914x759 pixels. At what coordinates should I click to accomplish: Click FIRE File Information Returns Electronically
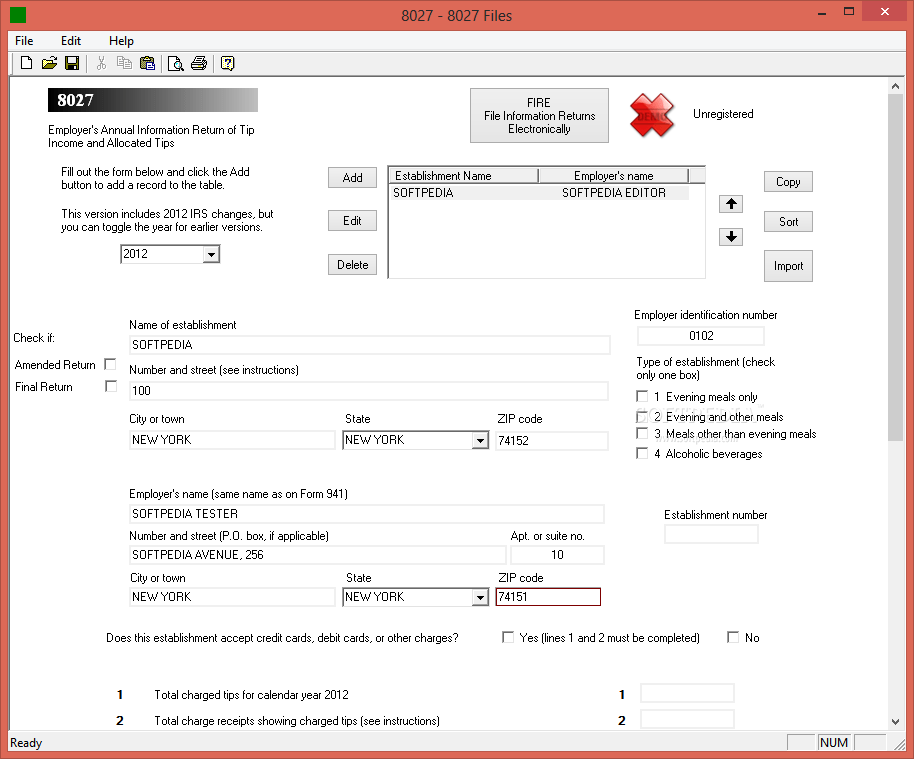tap(539, 115)
